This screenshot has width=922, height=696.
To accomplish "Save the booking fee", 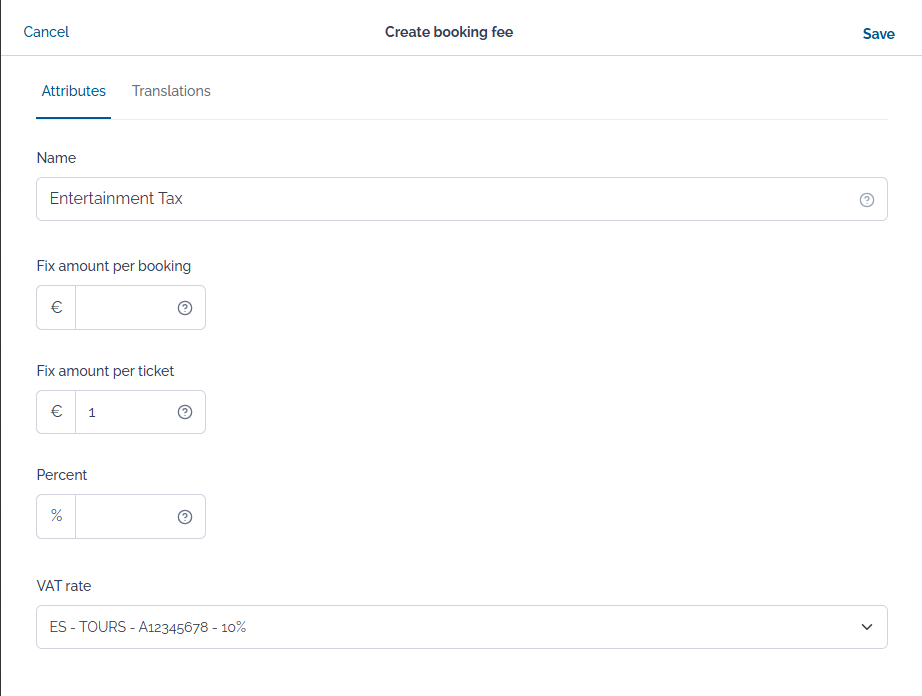I will 878,34.
